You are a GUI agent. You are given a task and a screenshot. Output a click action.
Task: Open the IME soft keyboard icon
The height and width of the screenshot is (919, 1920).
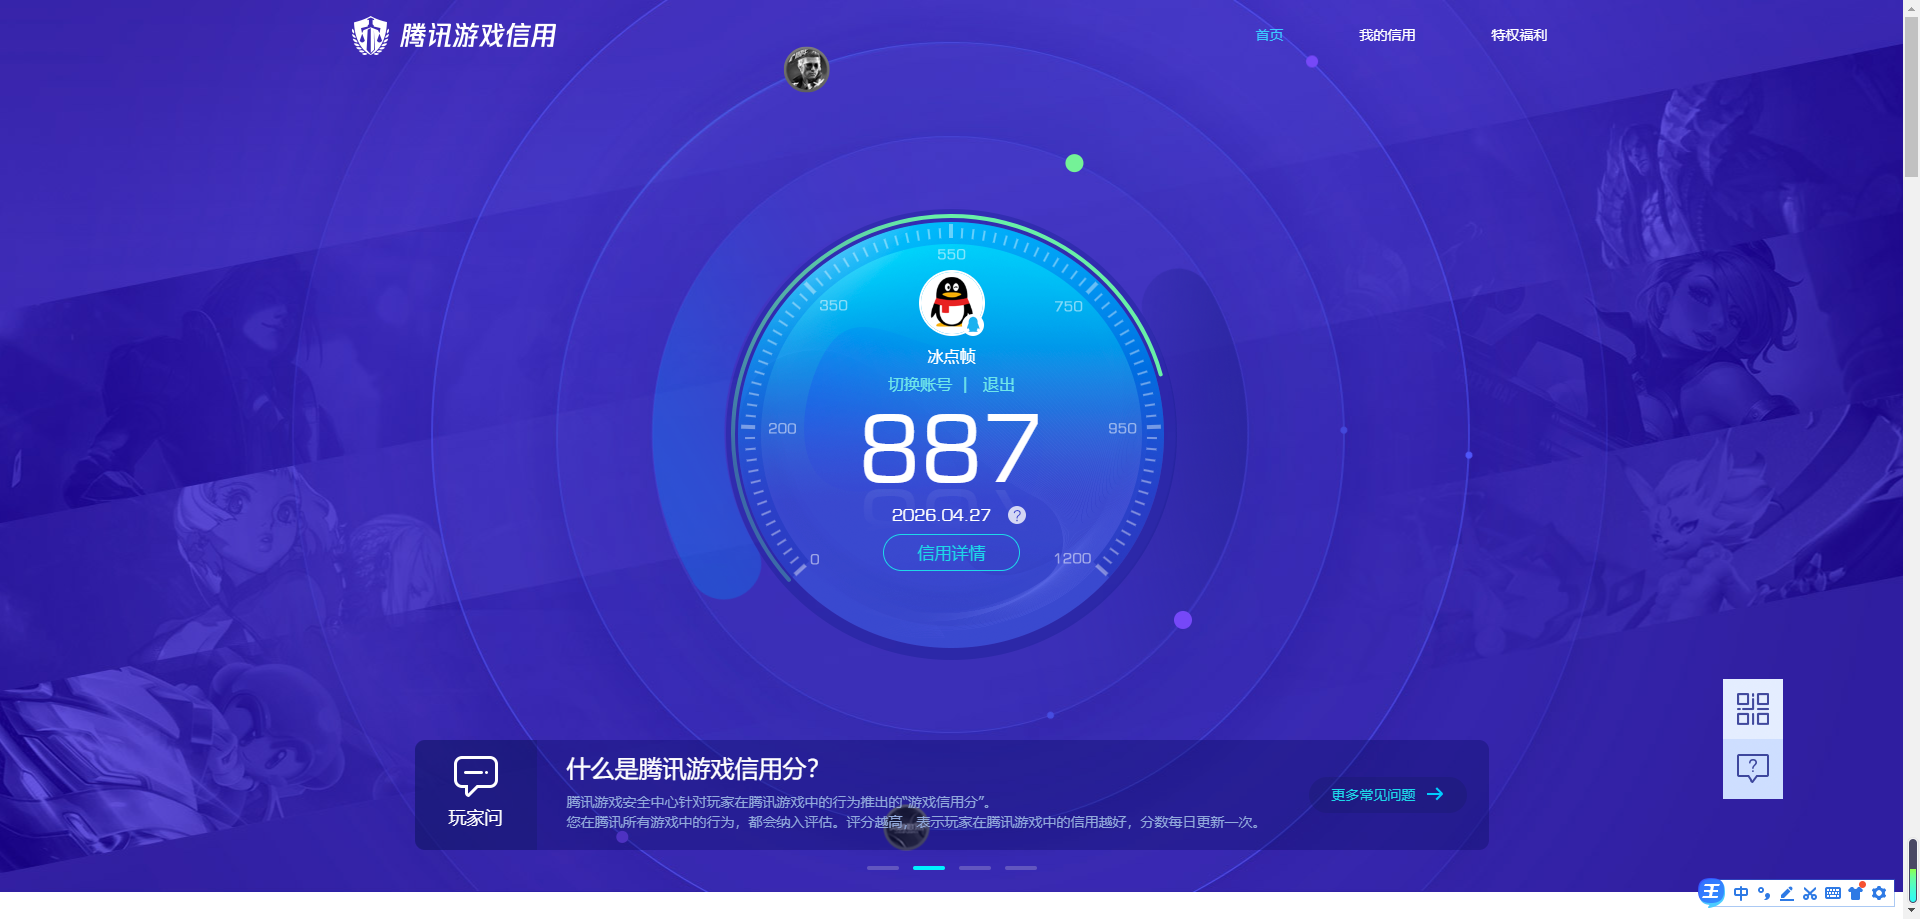pyautogui.click(x=1833, y=893)
